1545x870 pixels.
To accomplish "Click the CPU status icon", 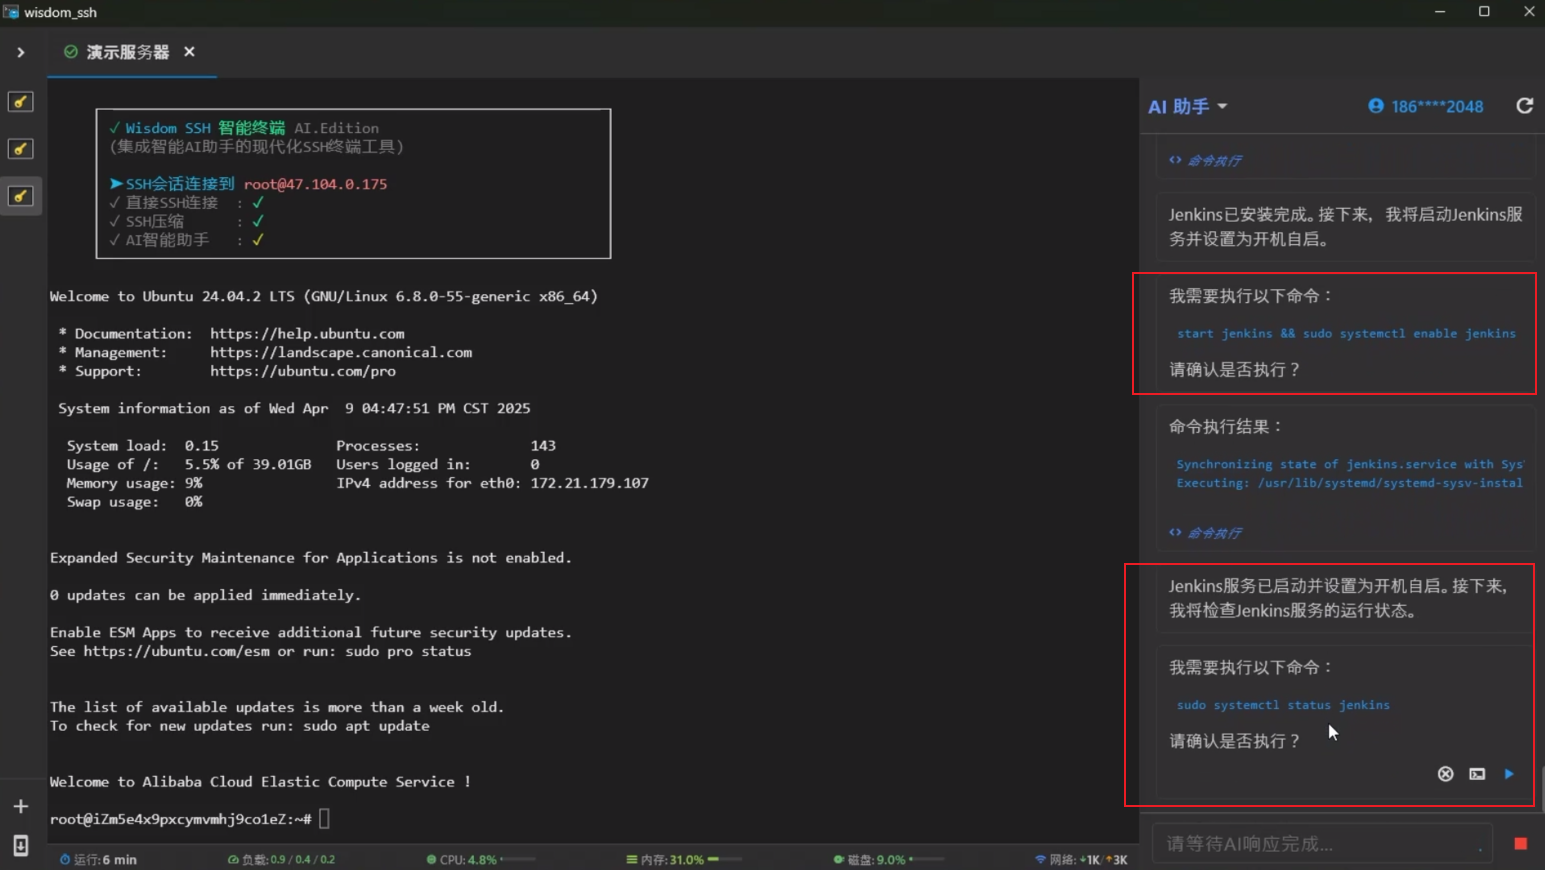I will [x=432, y=860].
